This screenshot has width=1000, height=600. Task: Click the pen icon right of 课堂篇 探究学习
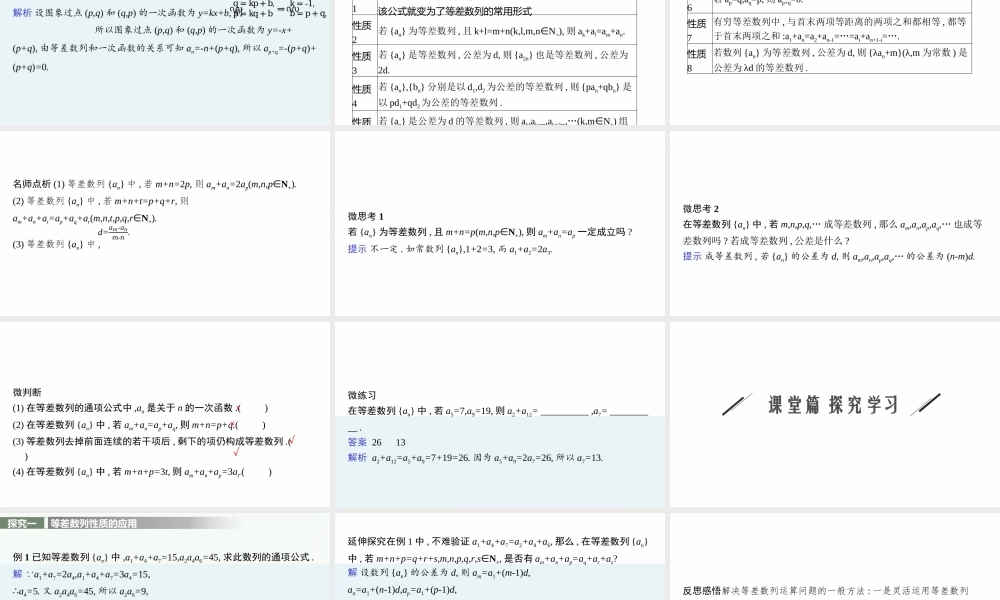(926, 404)
